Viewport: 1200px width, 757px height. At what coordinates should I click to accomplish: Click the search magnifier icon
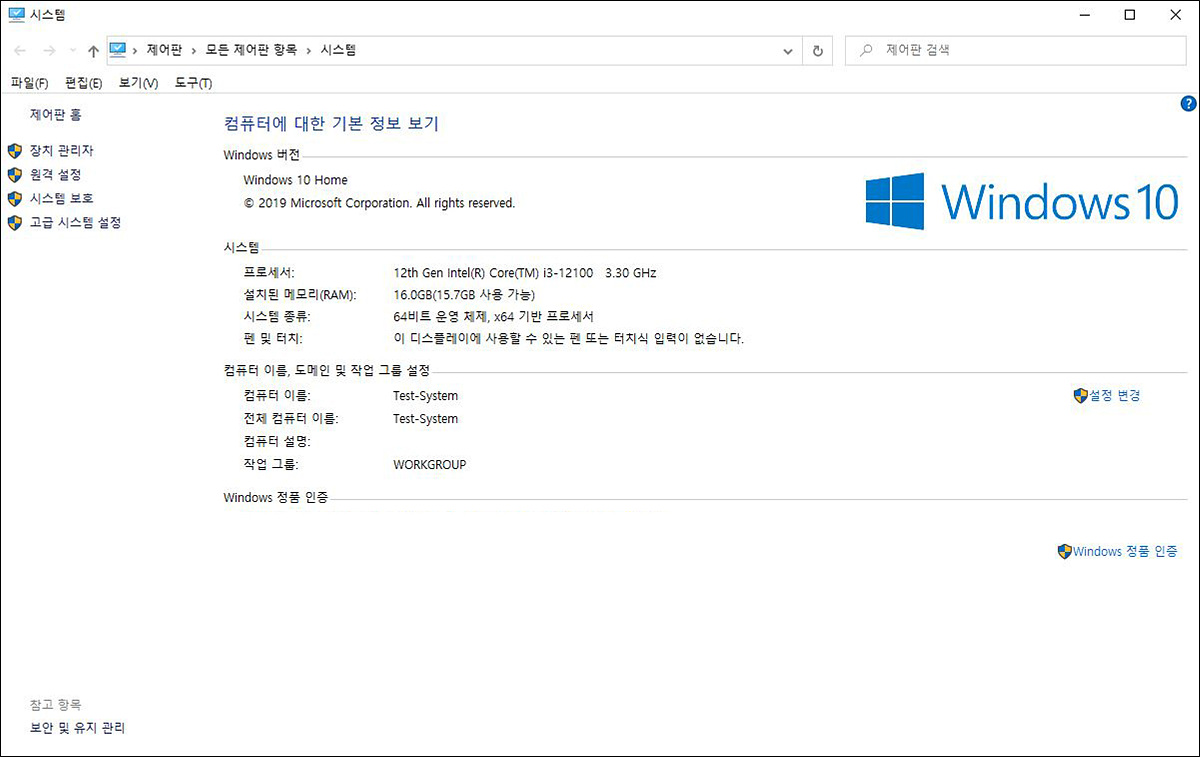pyautogui.click(x=866, y=50)
